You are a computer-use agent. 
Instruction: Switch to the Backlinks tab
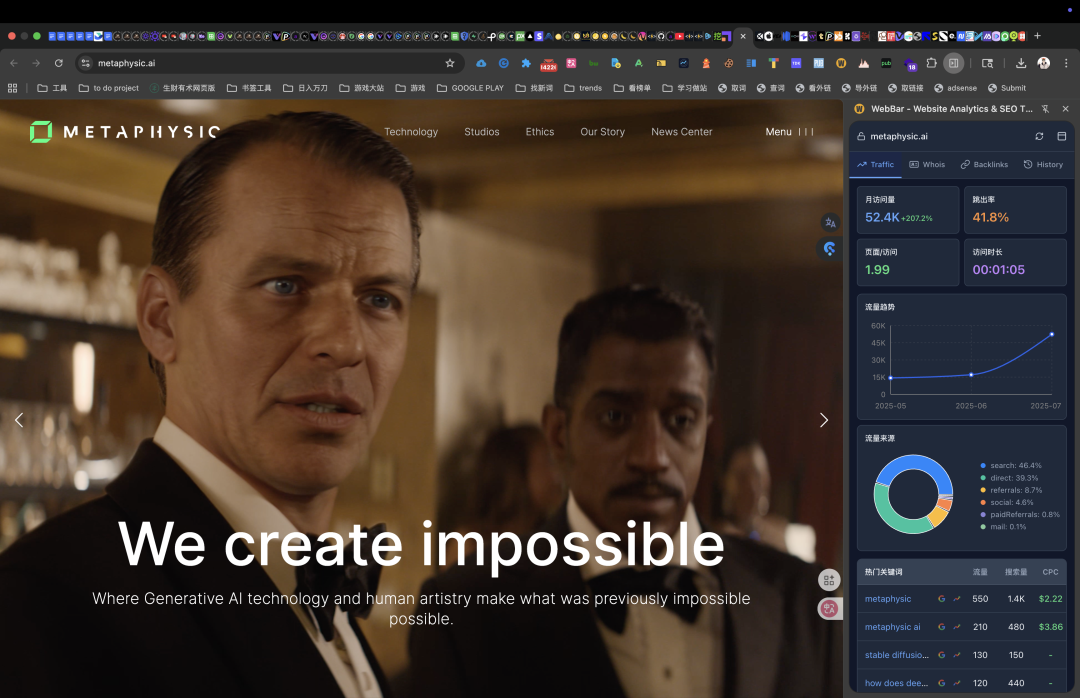click(984, 165)
